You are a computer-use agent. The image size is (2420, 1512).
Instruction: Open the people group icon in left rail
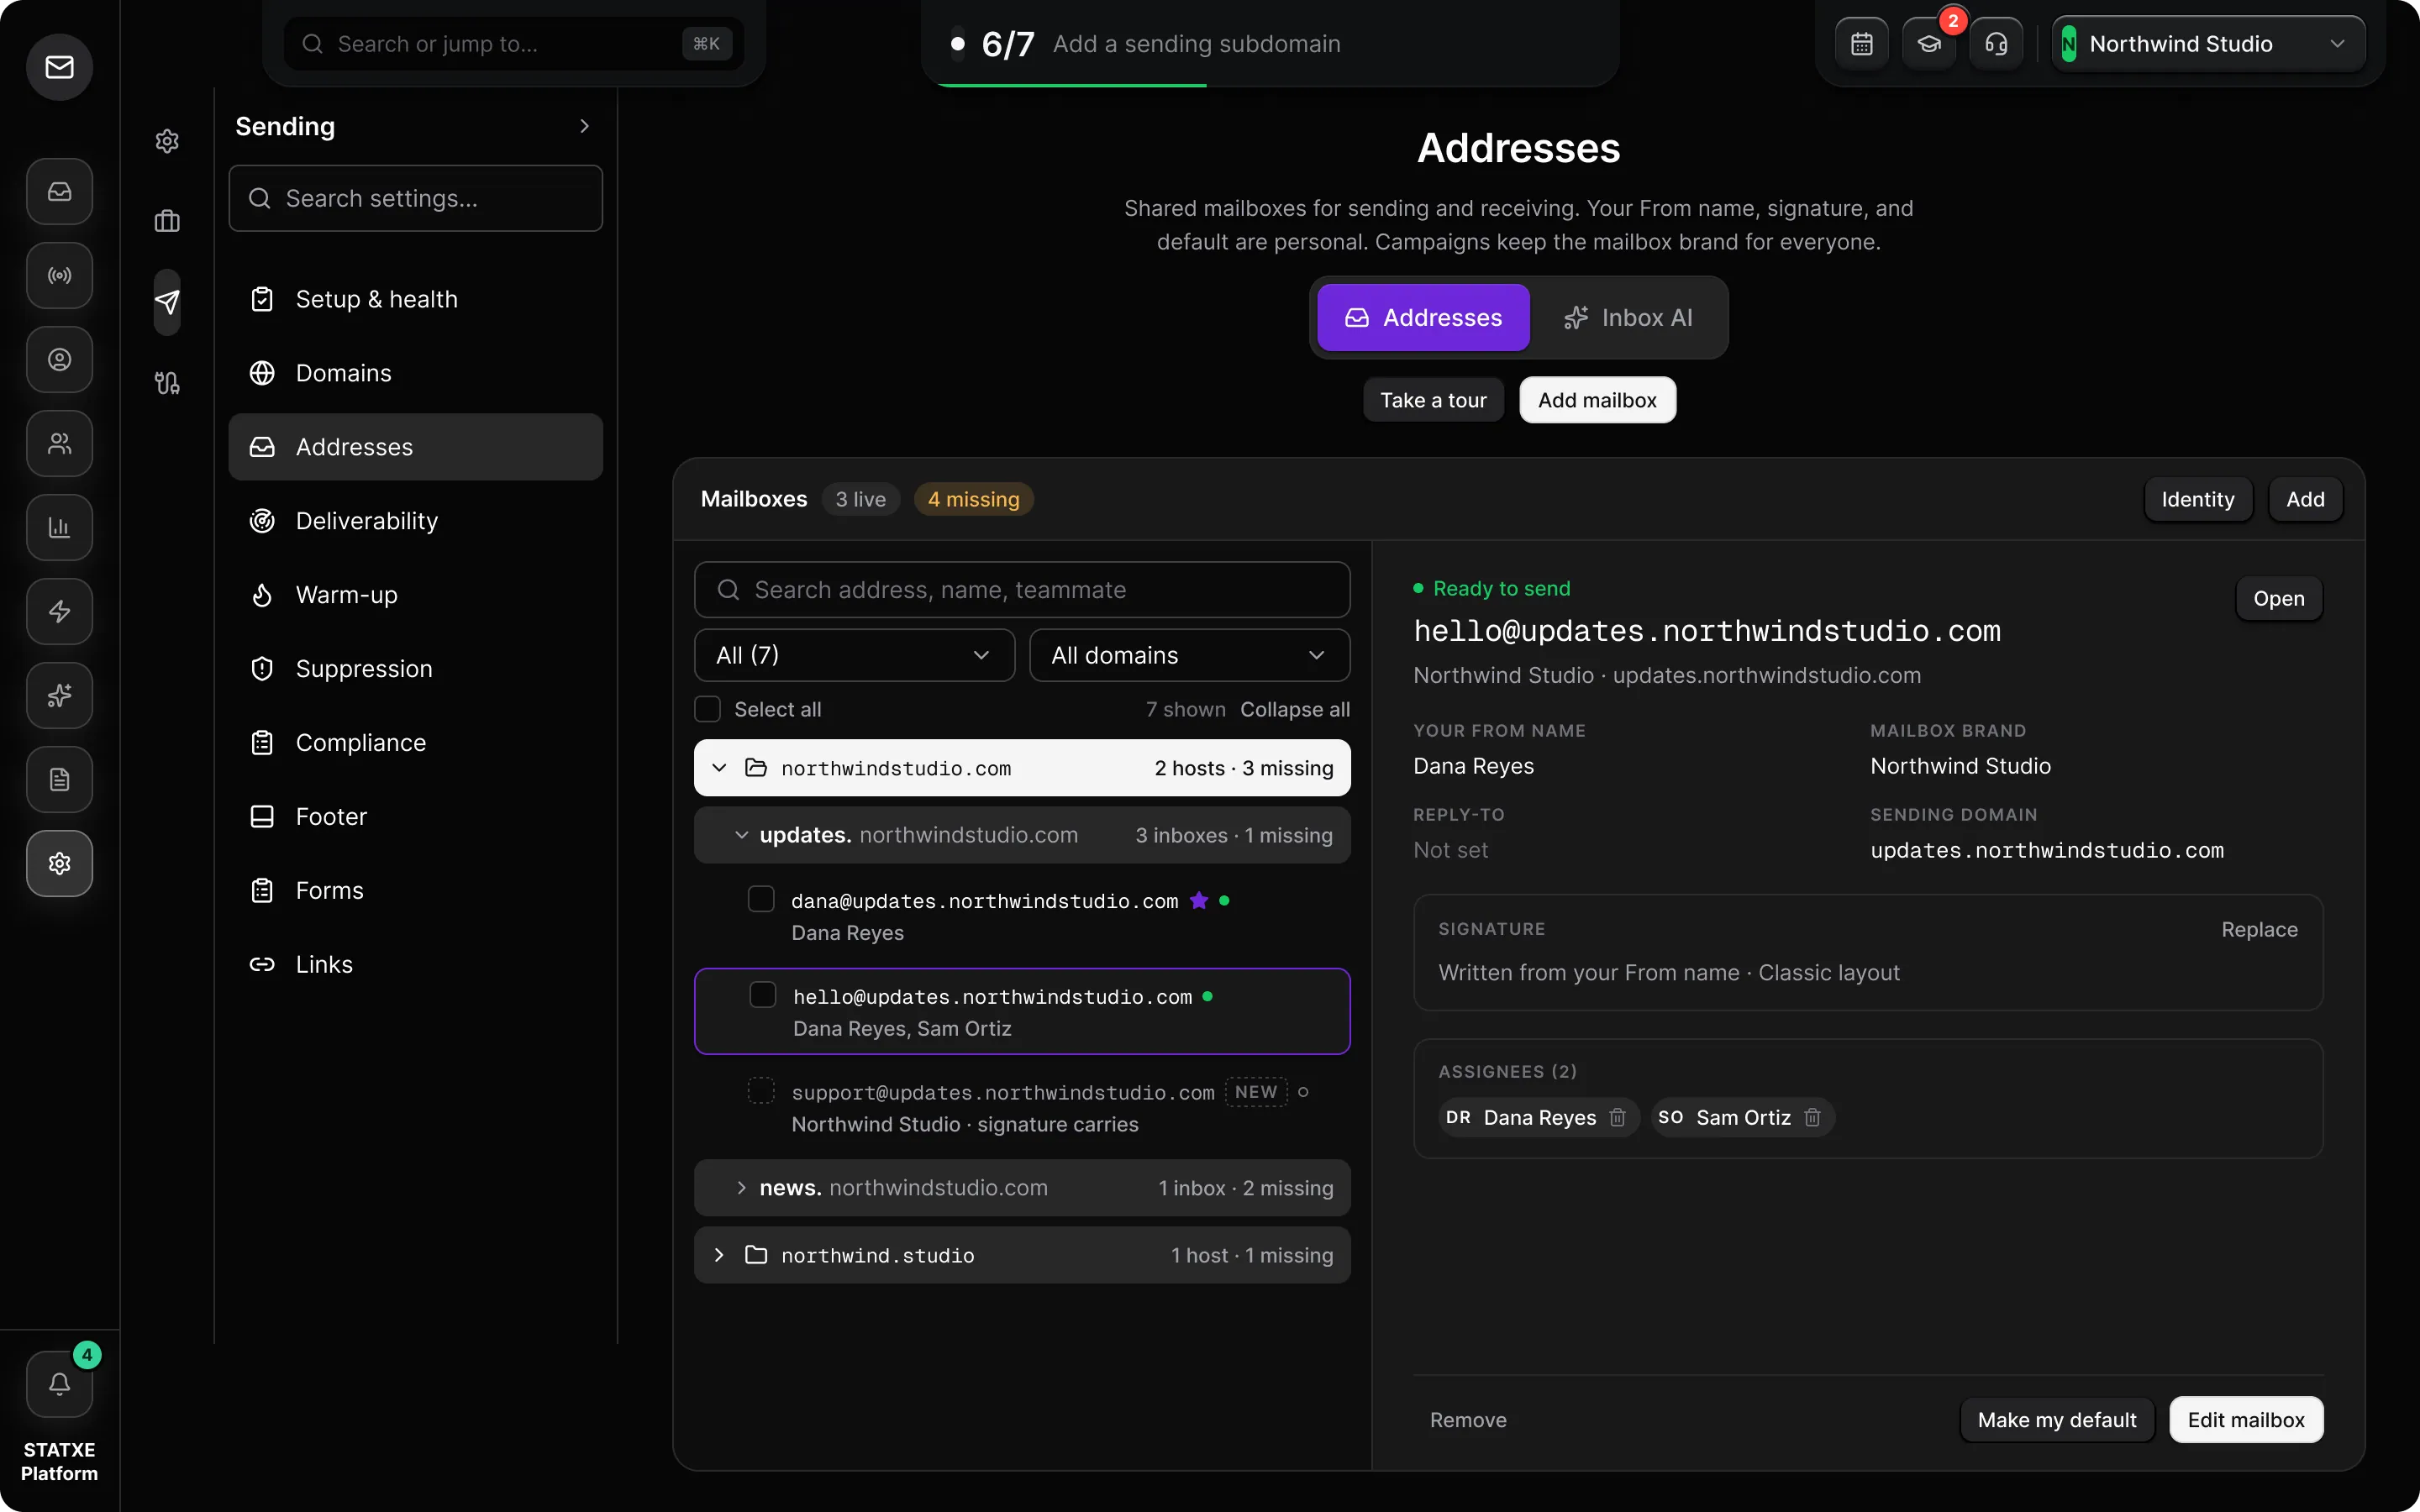(60, 443)
